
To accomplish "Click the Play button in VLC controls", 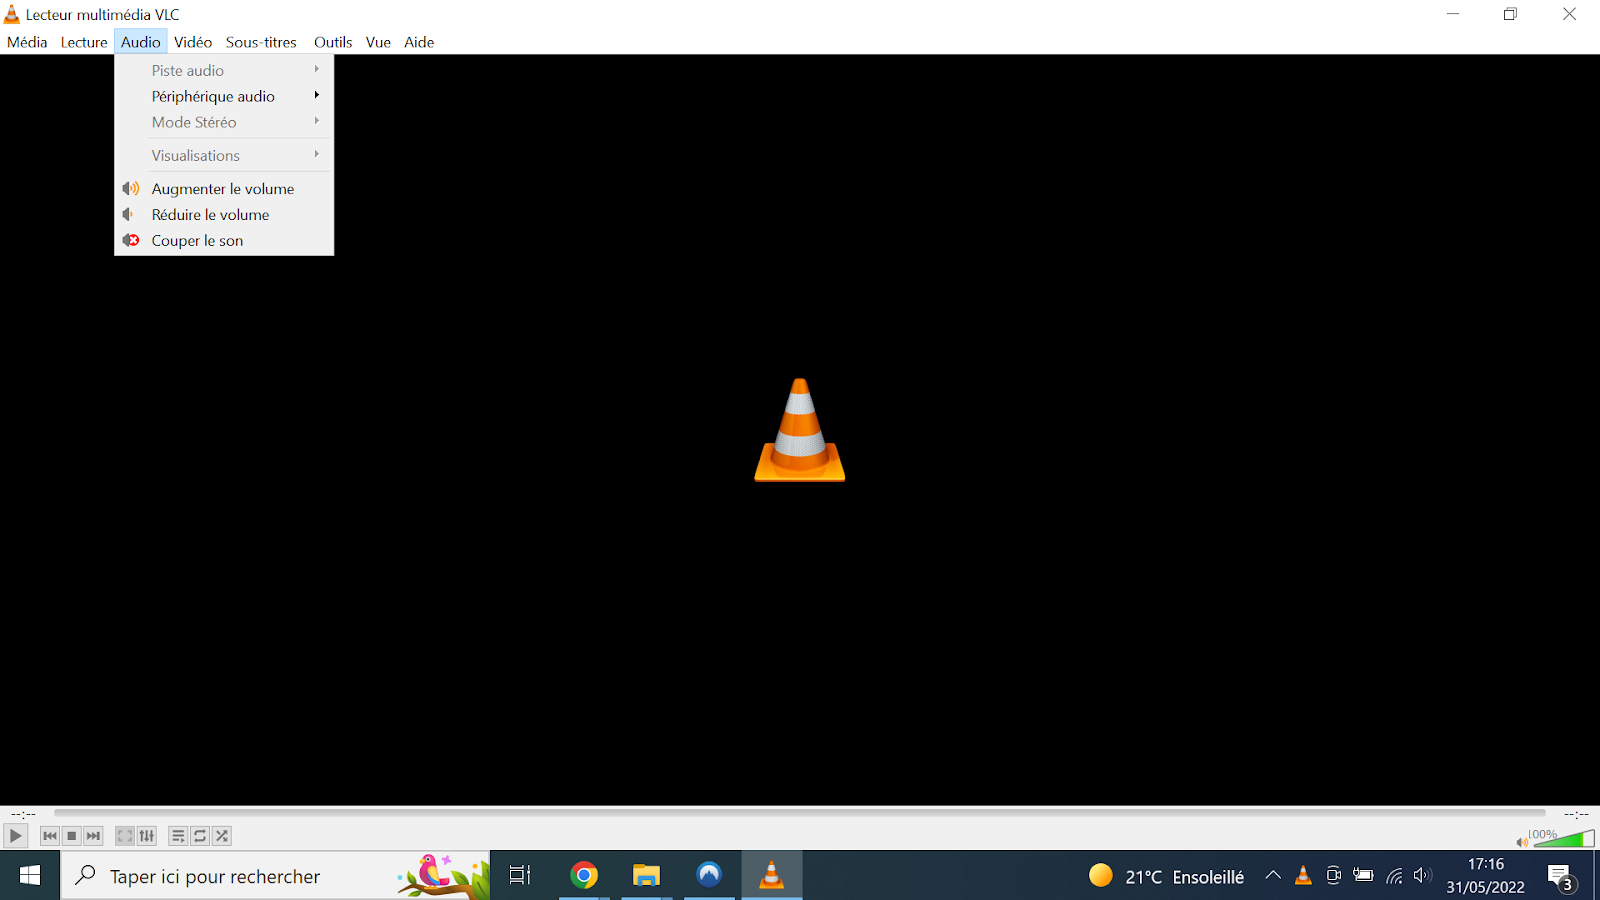I will click(x=15, y=836).
